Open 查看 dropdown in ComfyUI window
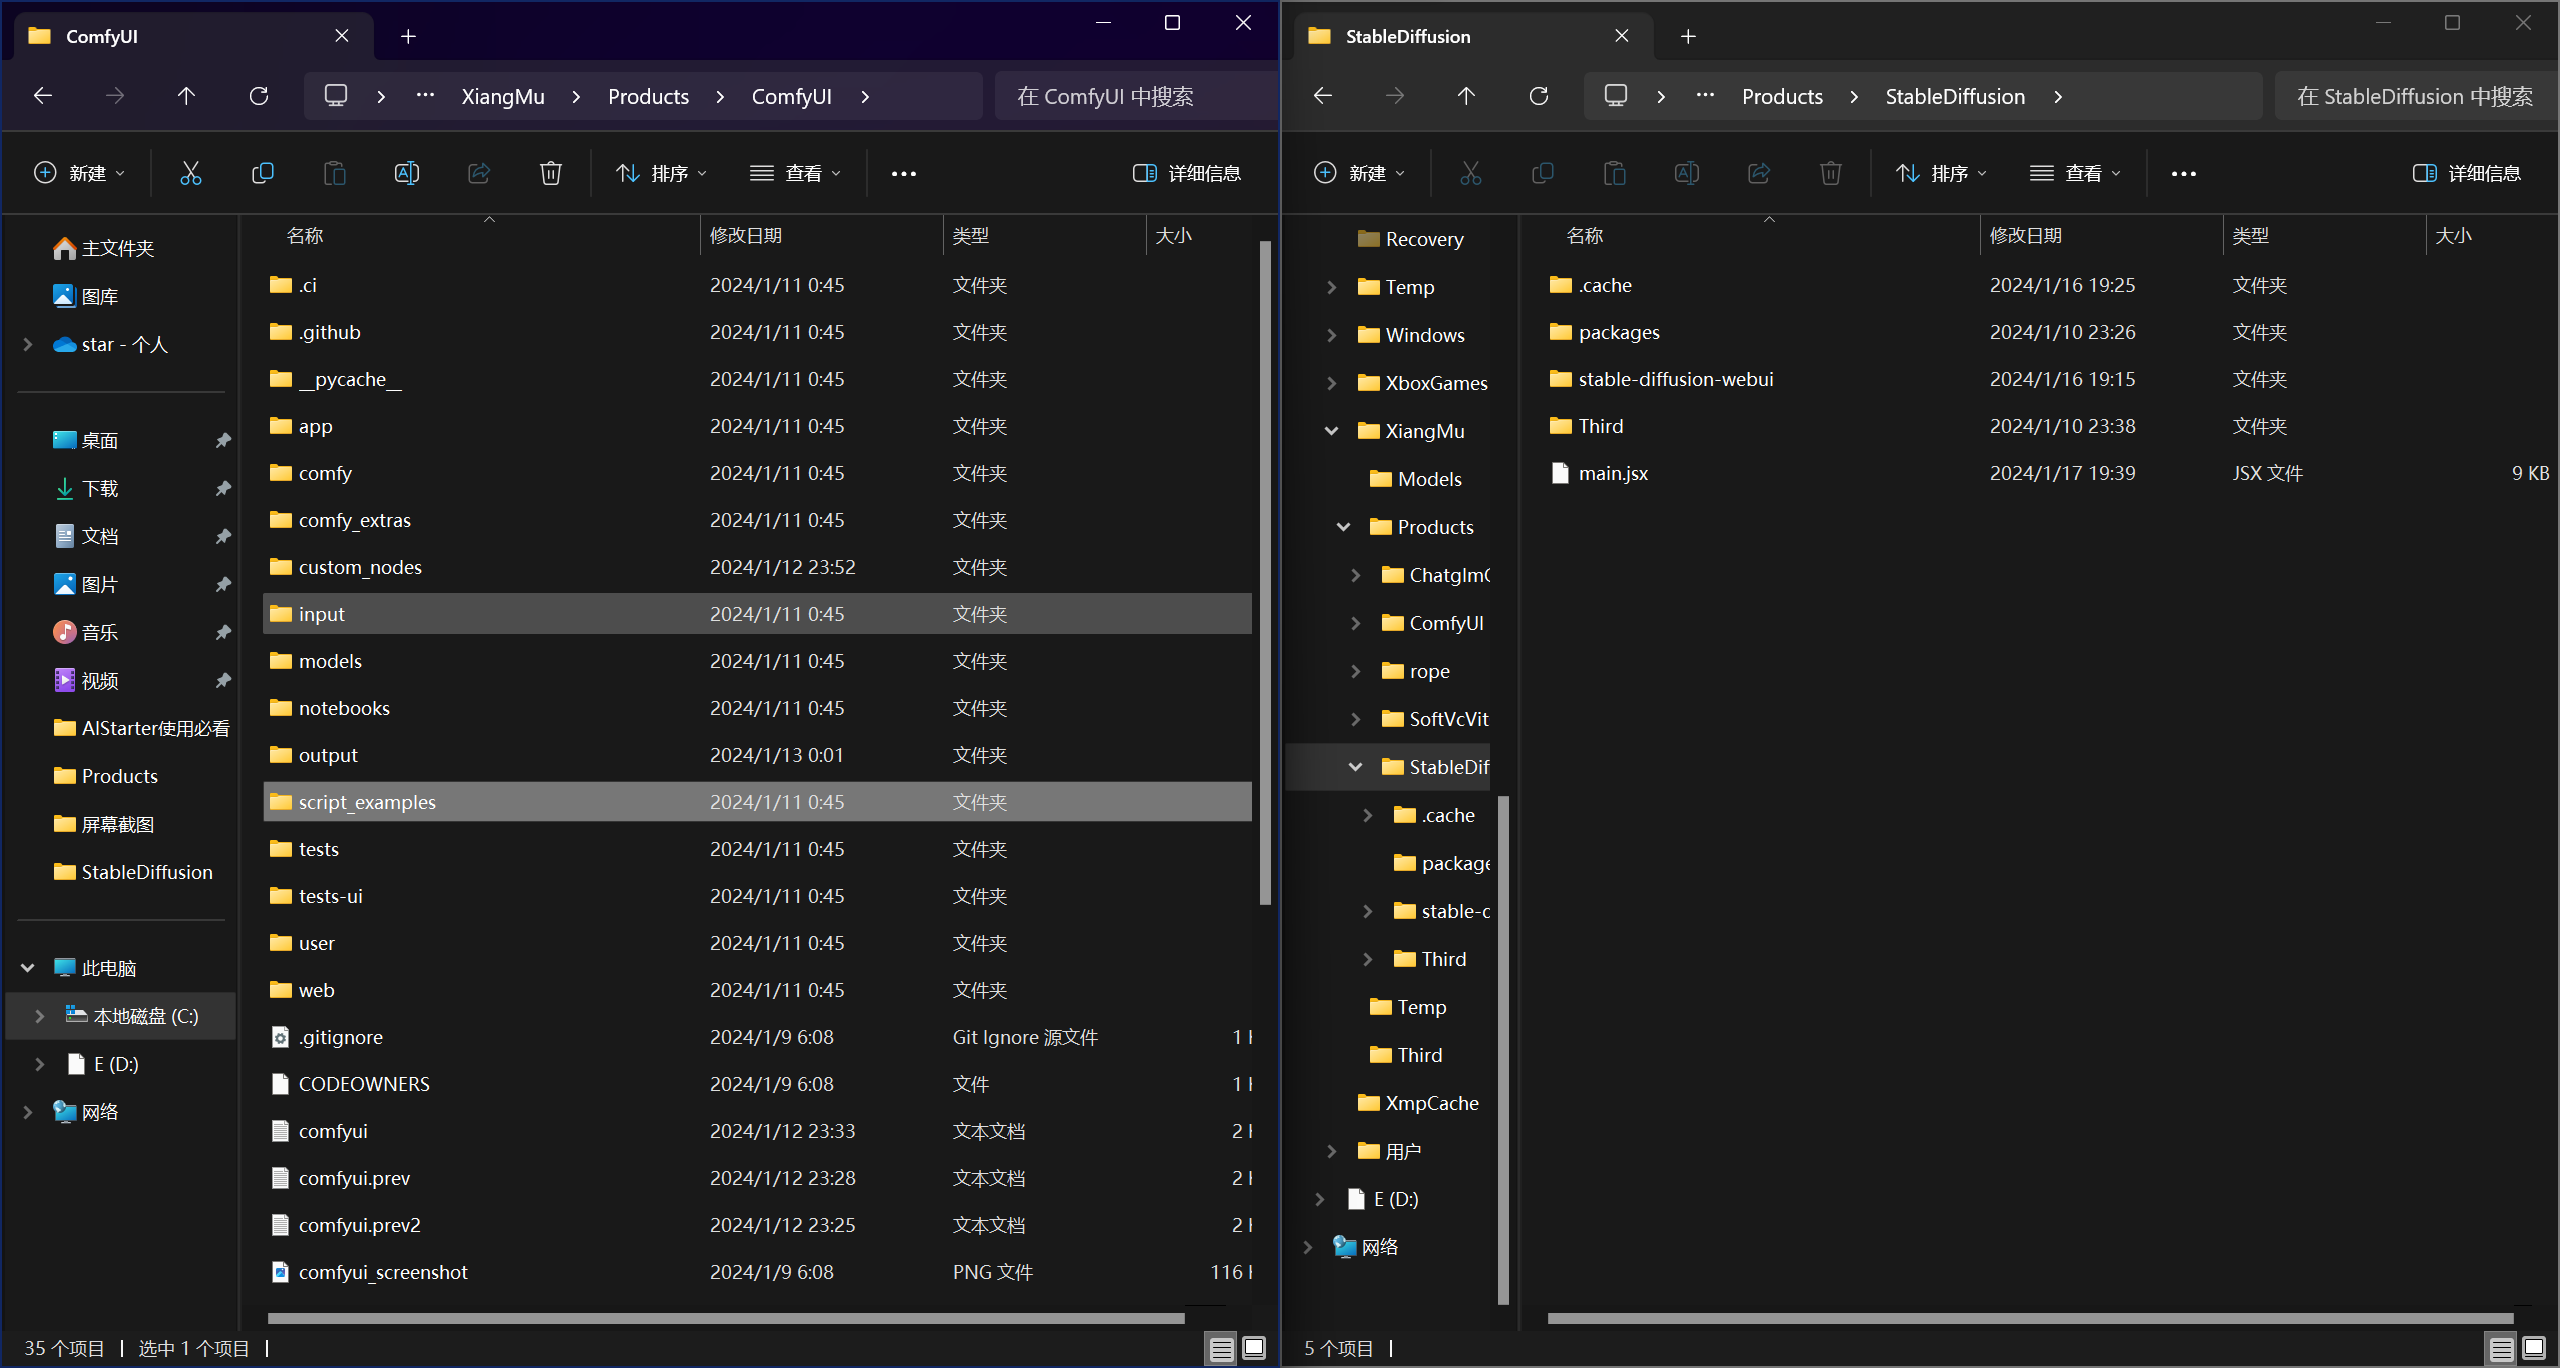This screenshot has width=2560, height=1368. tap(795, 173)
